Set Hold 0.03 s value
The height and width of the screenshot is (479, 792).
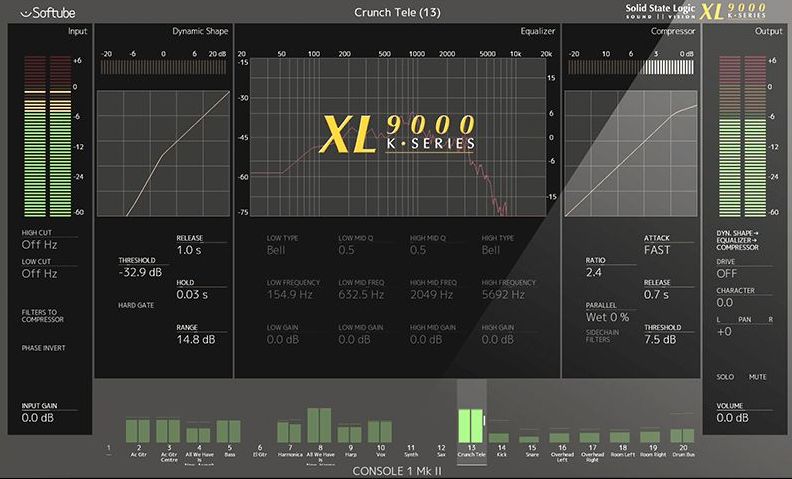[x=192, y=295]
